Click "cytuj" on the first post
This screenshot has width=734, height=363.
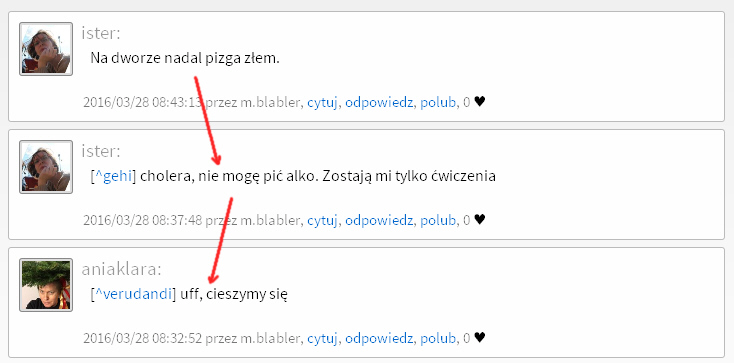click(x=322, y=103)
